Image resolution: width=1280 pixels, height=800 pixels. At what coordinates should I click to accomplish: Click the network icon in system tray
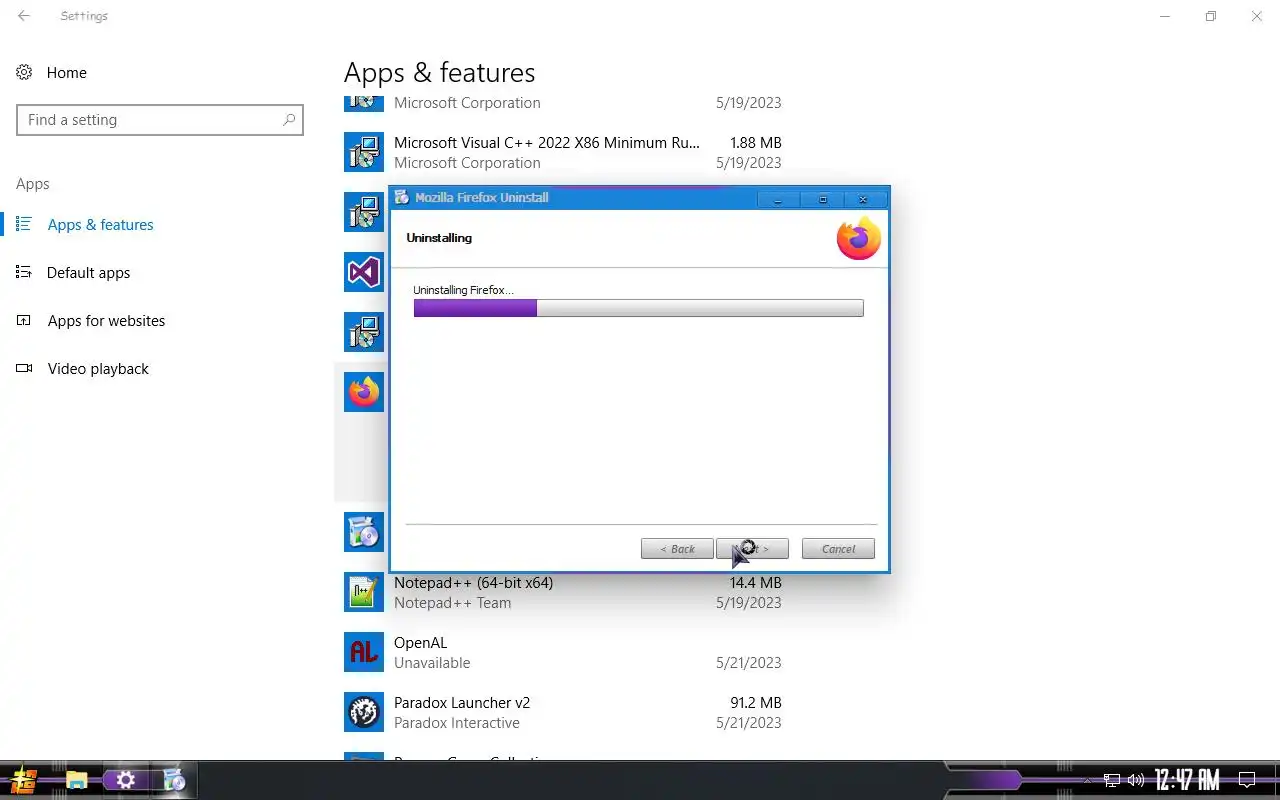(x=1112, y=780)
